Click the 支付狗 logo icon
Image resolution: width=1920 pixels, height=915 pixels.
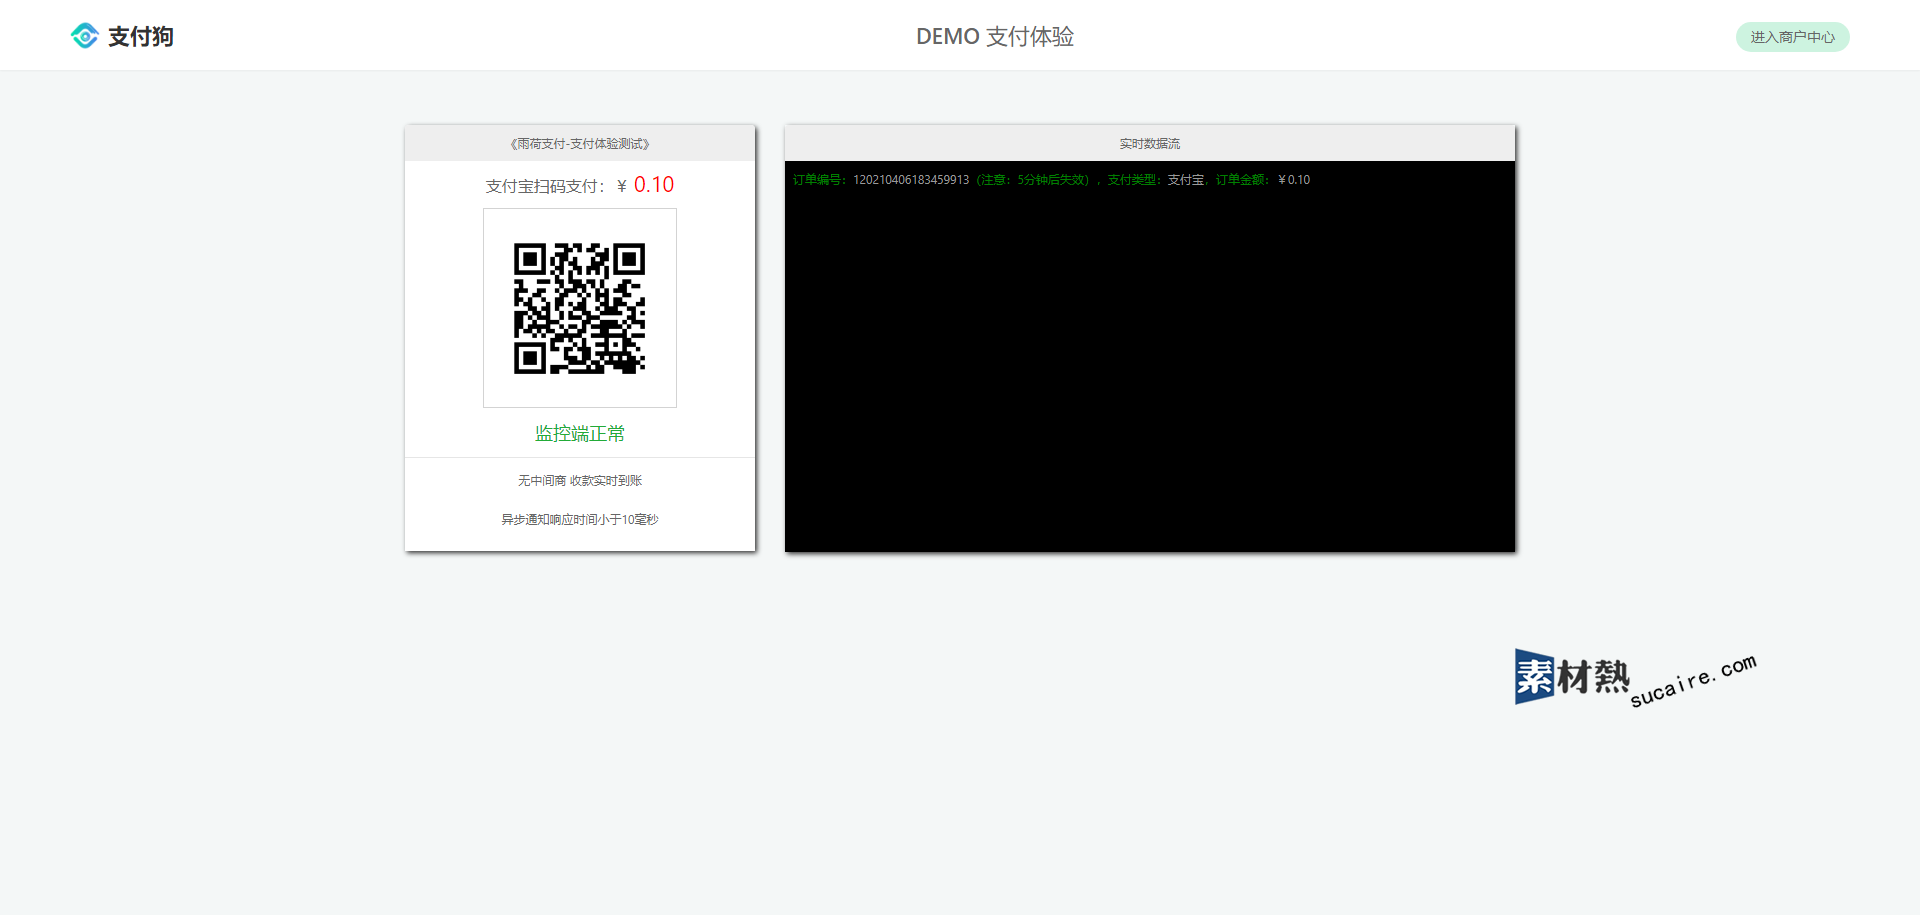click(85, 36)
